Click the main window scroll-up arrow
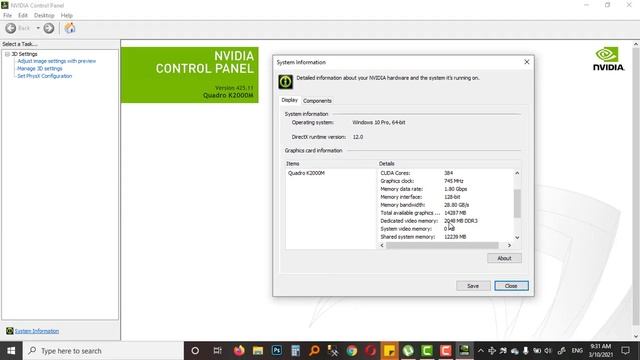The height and width of the screenshot is (360, 640). tap(636, 44)
